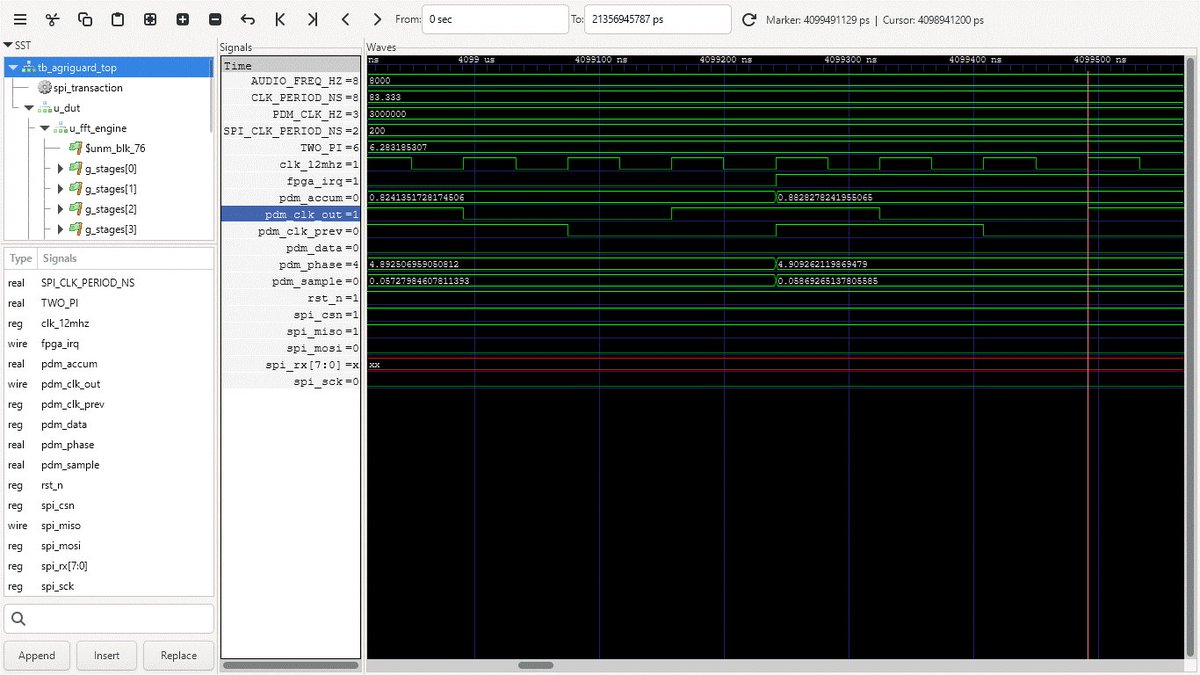The image size is (1200, 675).
Task: Click the Copy traces toolbar icon
Action: click(x=85, y=19)
